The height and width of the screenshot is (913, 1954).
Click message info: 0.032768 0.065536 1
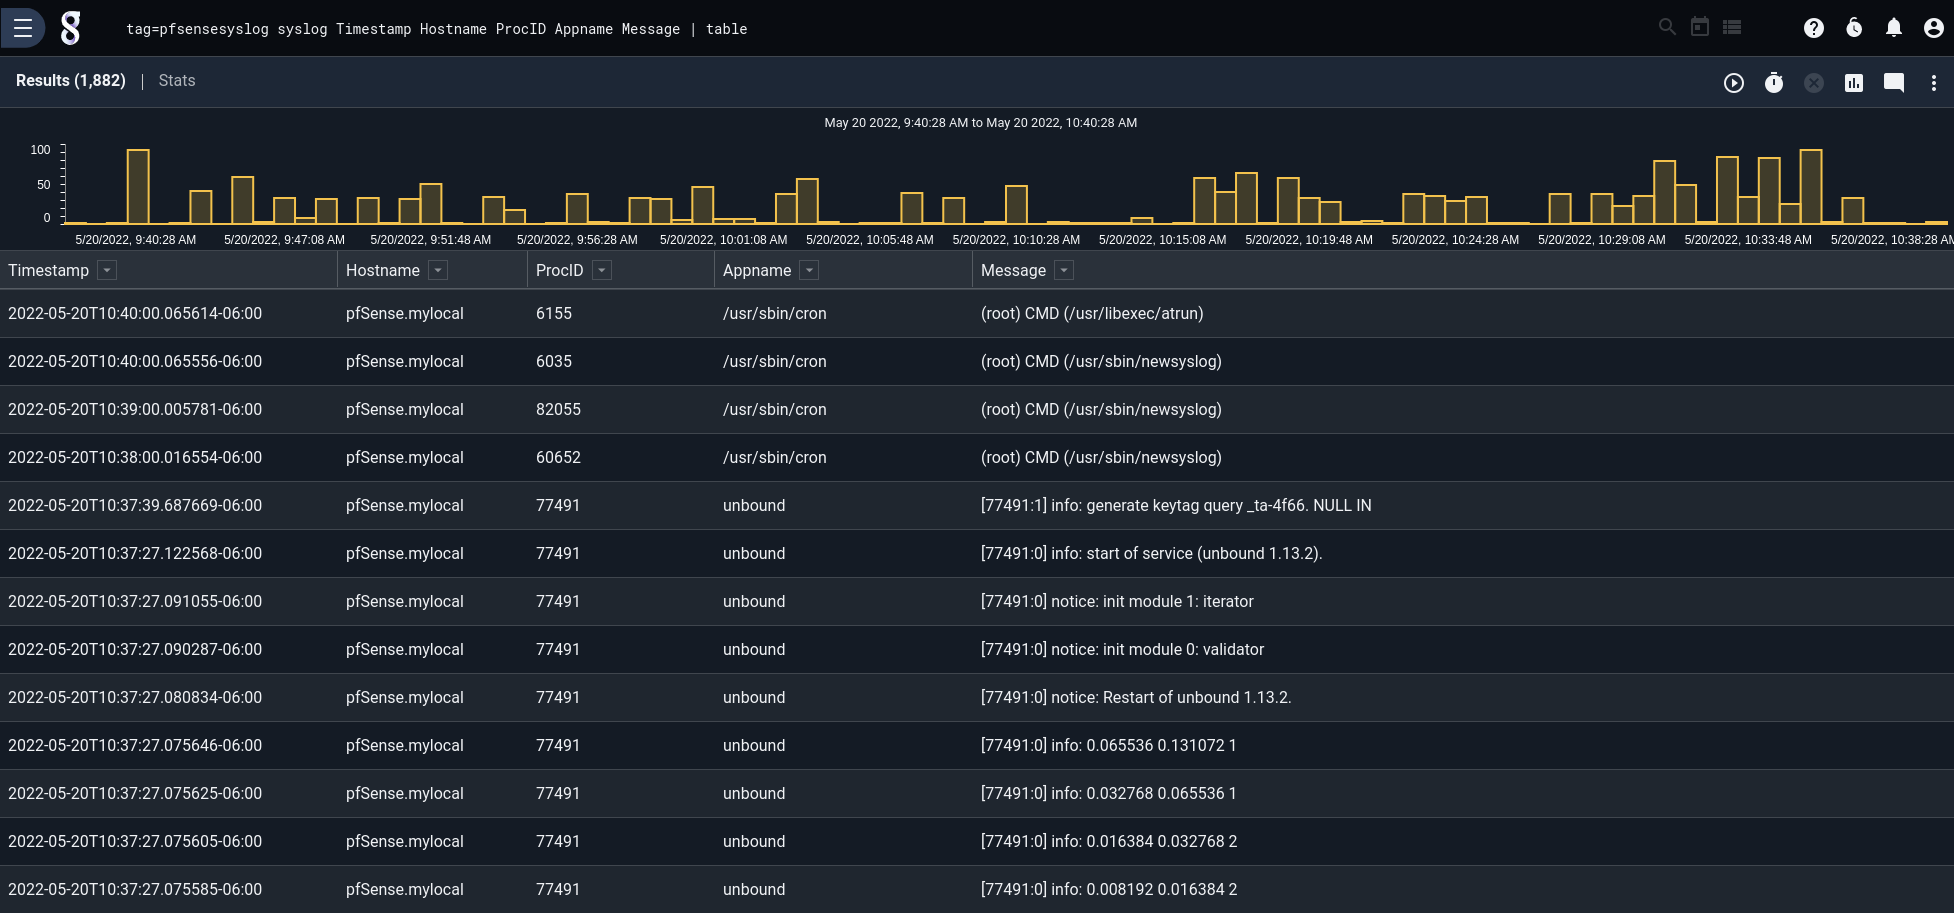click(1109, 793)
